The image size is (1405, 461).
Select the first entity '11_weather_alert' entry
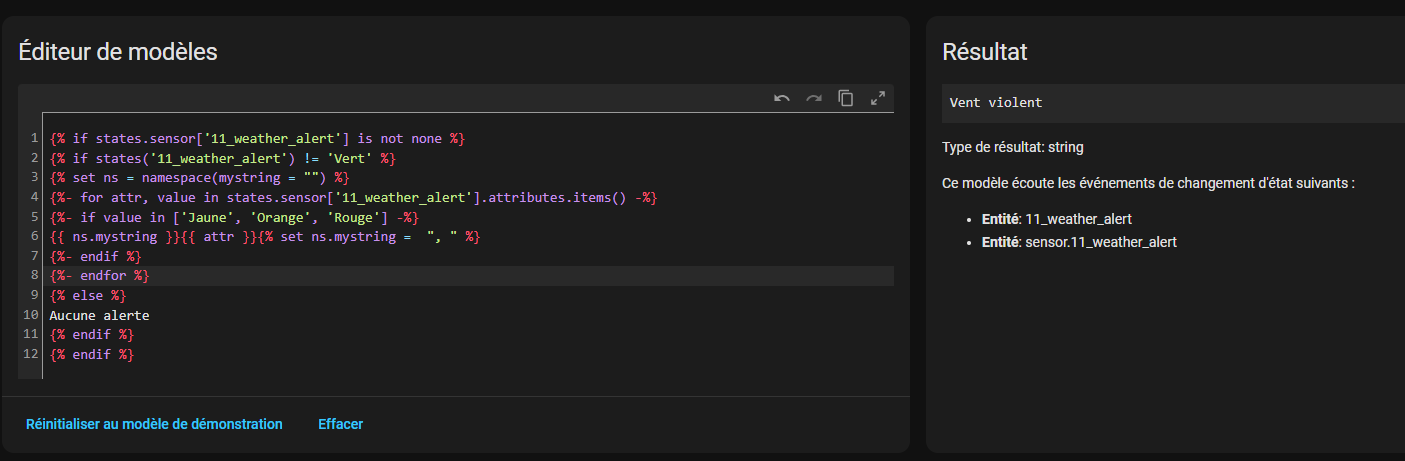pos(1057,218)
